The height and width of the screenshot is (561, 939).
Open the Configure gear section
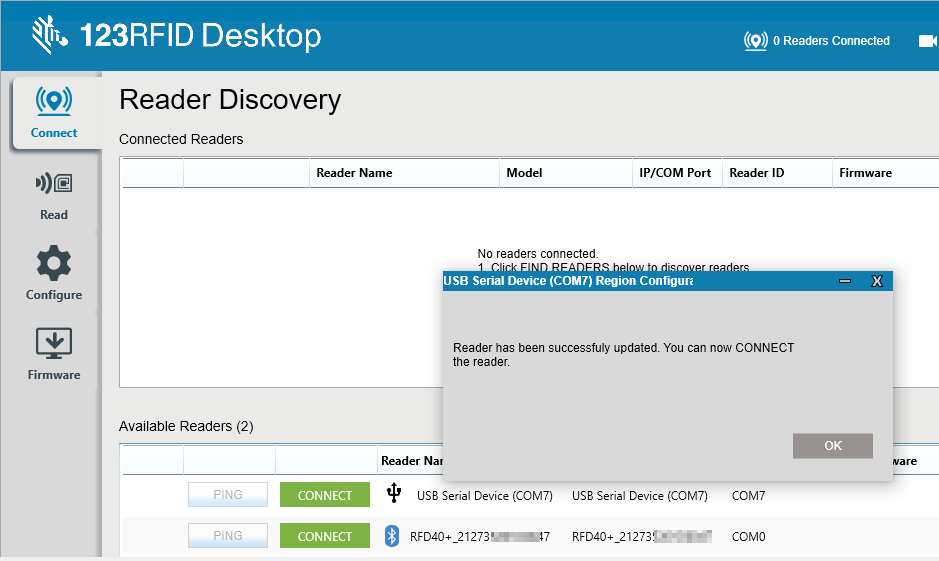(x=54, y=274)
